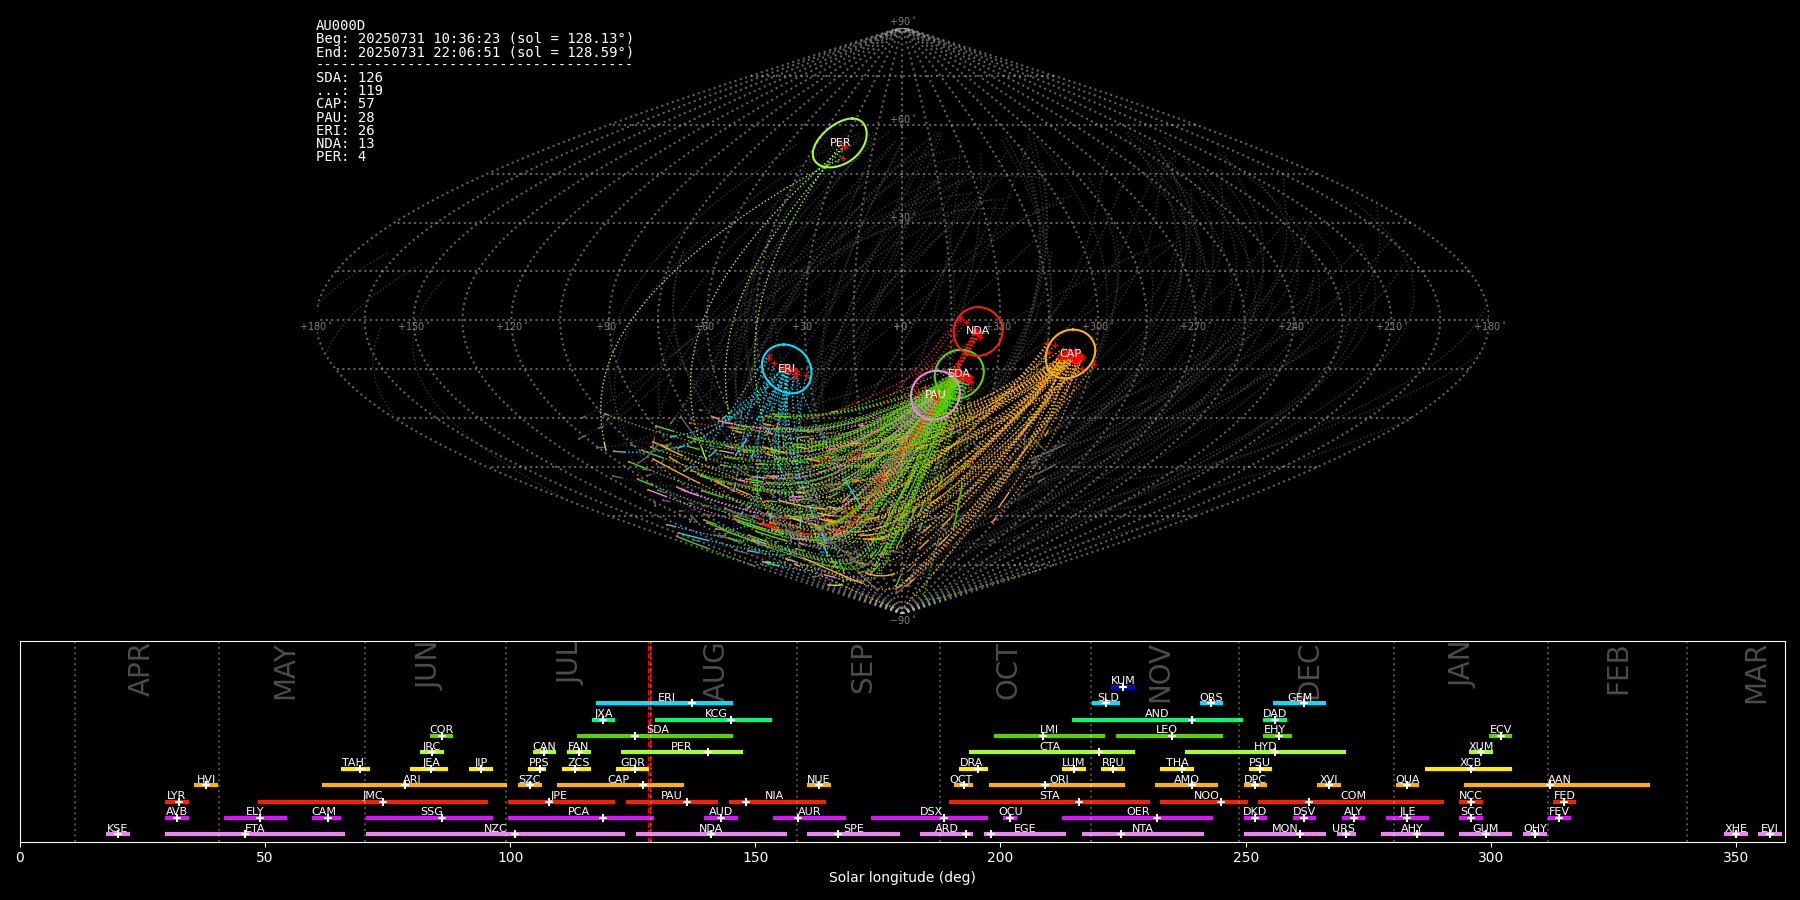Click the JUL month label in the timeline
Image resolution: width=1800 pixels, height=900 pixels.
(x=567, y=663)
